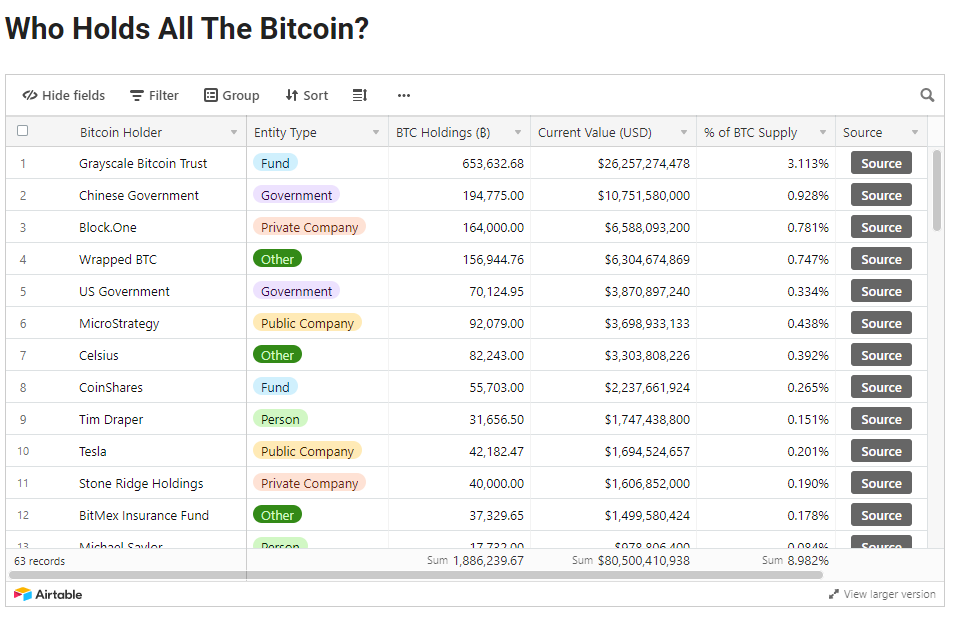Select the $3,303,808,226 value cell
The height and width of the screenshot is (625, 976).
coord(613,355)
